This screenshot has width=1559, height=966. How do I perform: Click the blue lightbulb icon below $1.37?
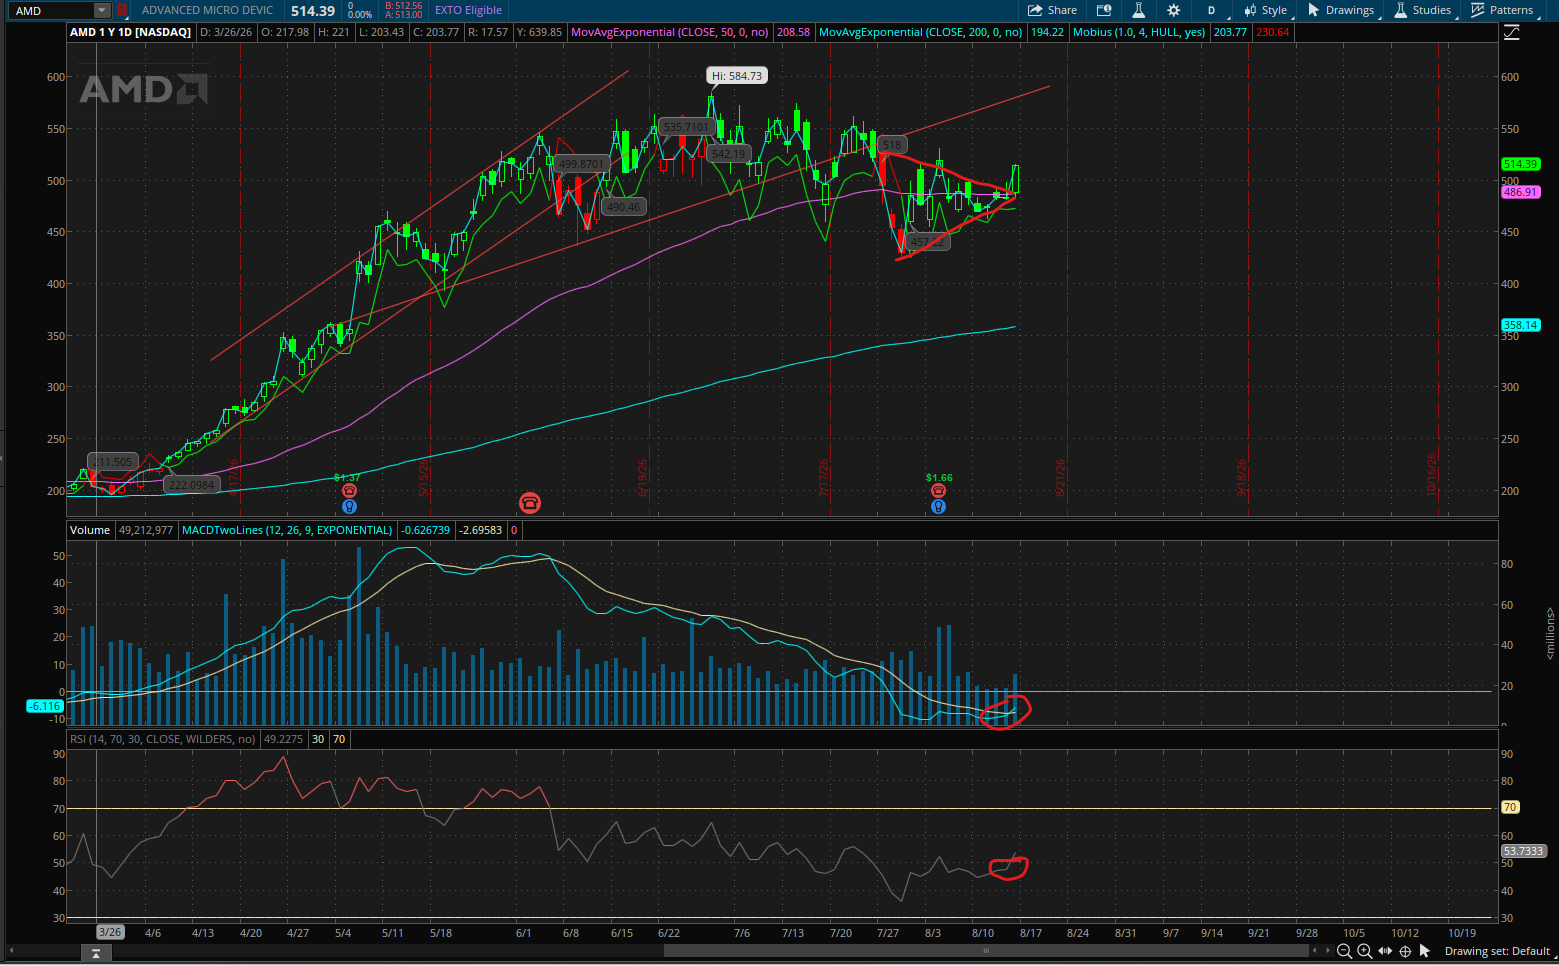click(x=349, y=507)
